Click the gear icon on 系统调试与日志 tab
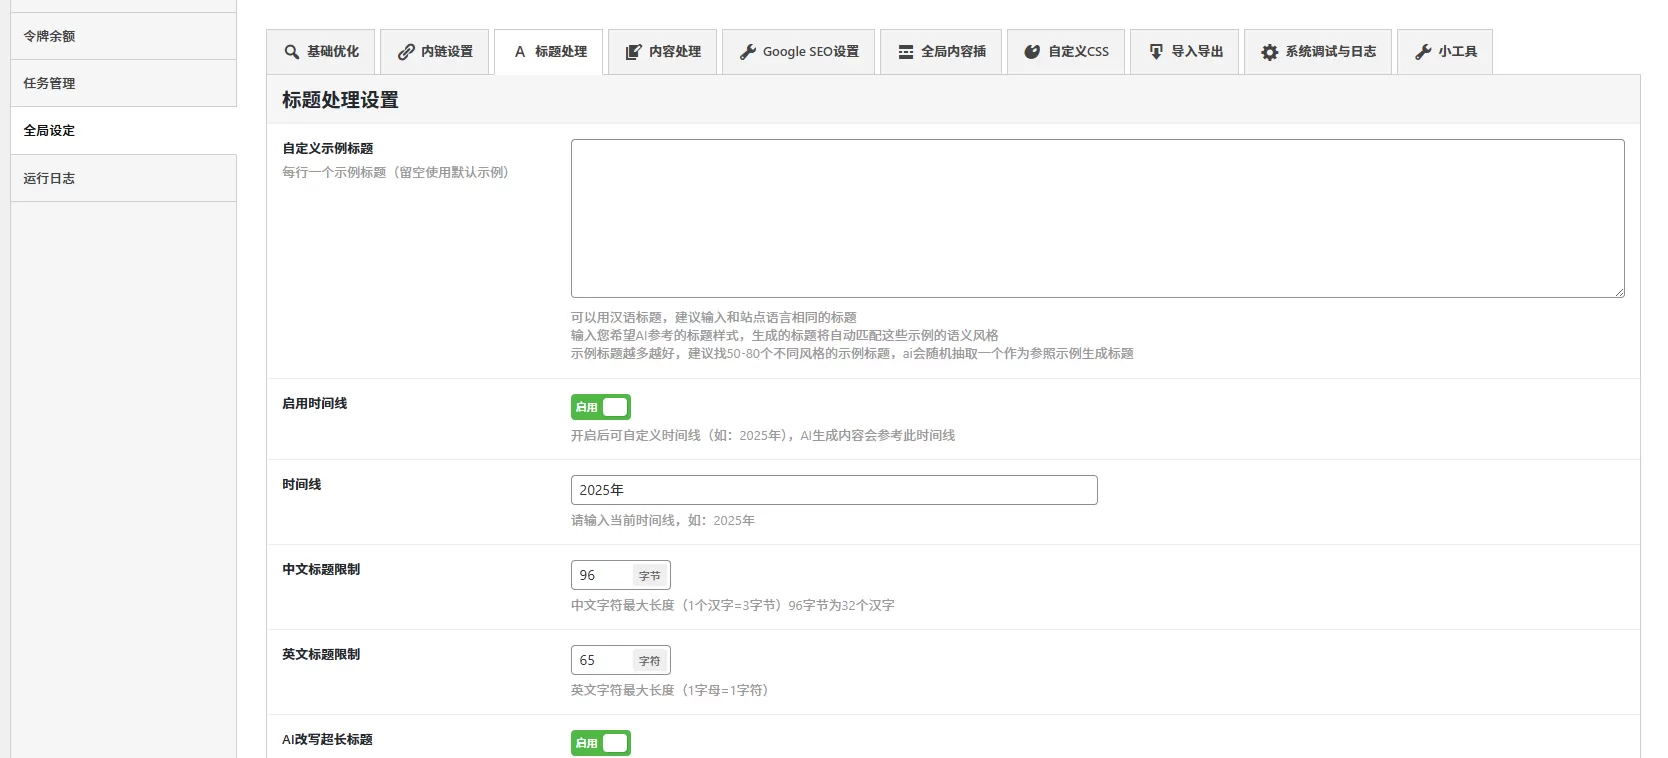Viewport: 1668px width, 758px height. (1269, 52)
